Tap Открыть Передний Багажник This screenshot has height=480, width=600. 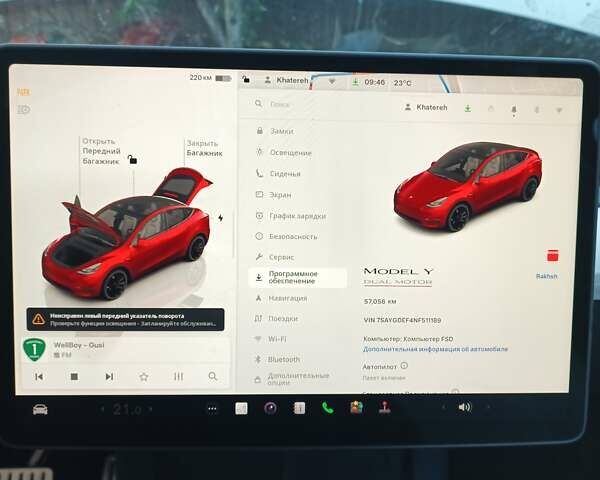tap(101, 151)
